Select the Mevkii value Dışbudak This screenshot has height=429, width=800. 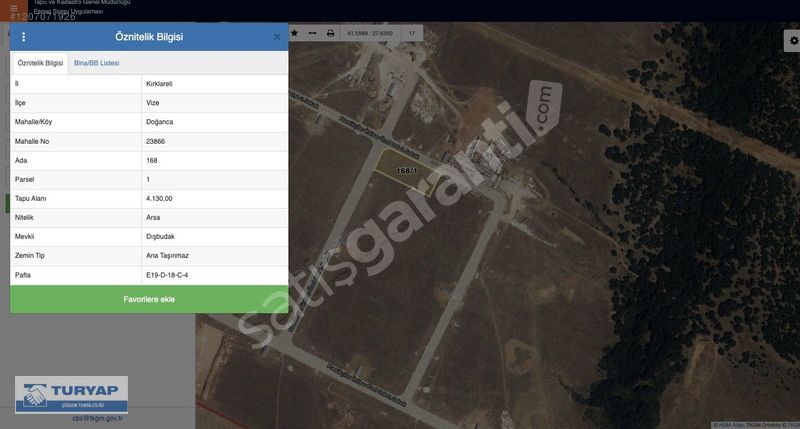pyautogui.click(x=160, y=237)
